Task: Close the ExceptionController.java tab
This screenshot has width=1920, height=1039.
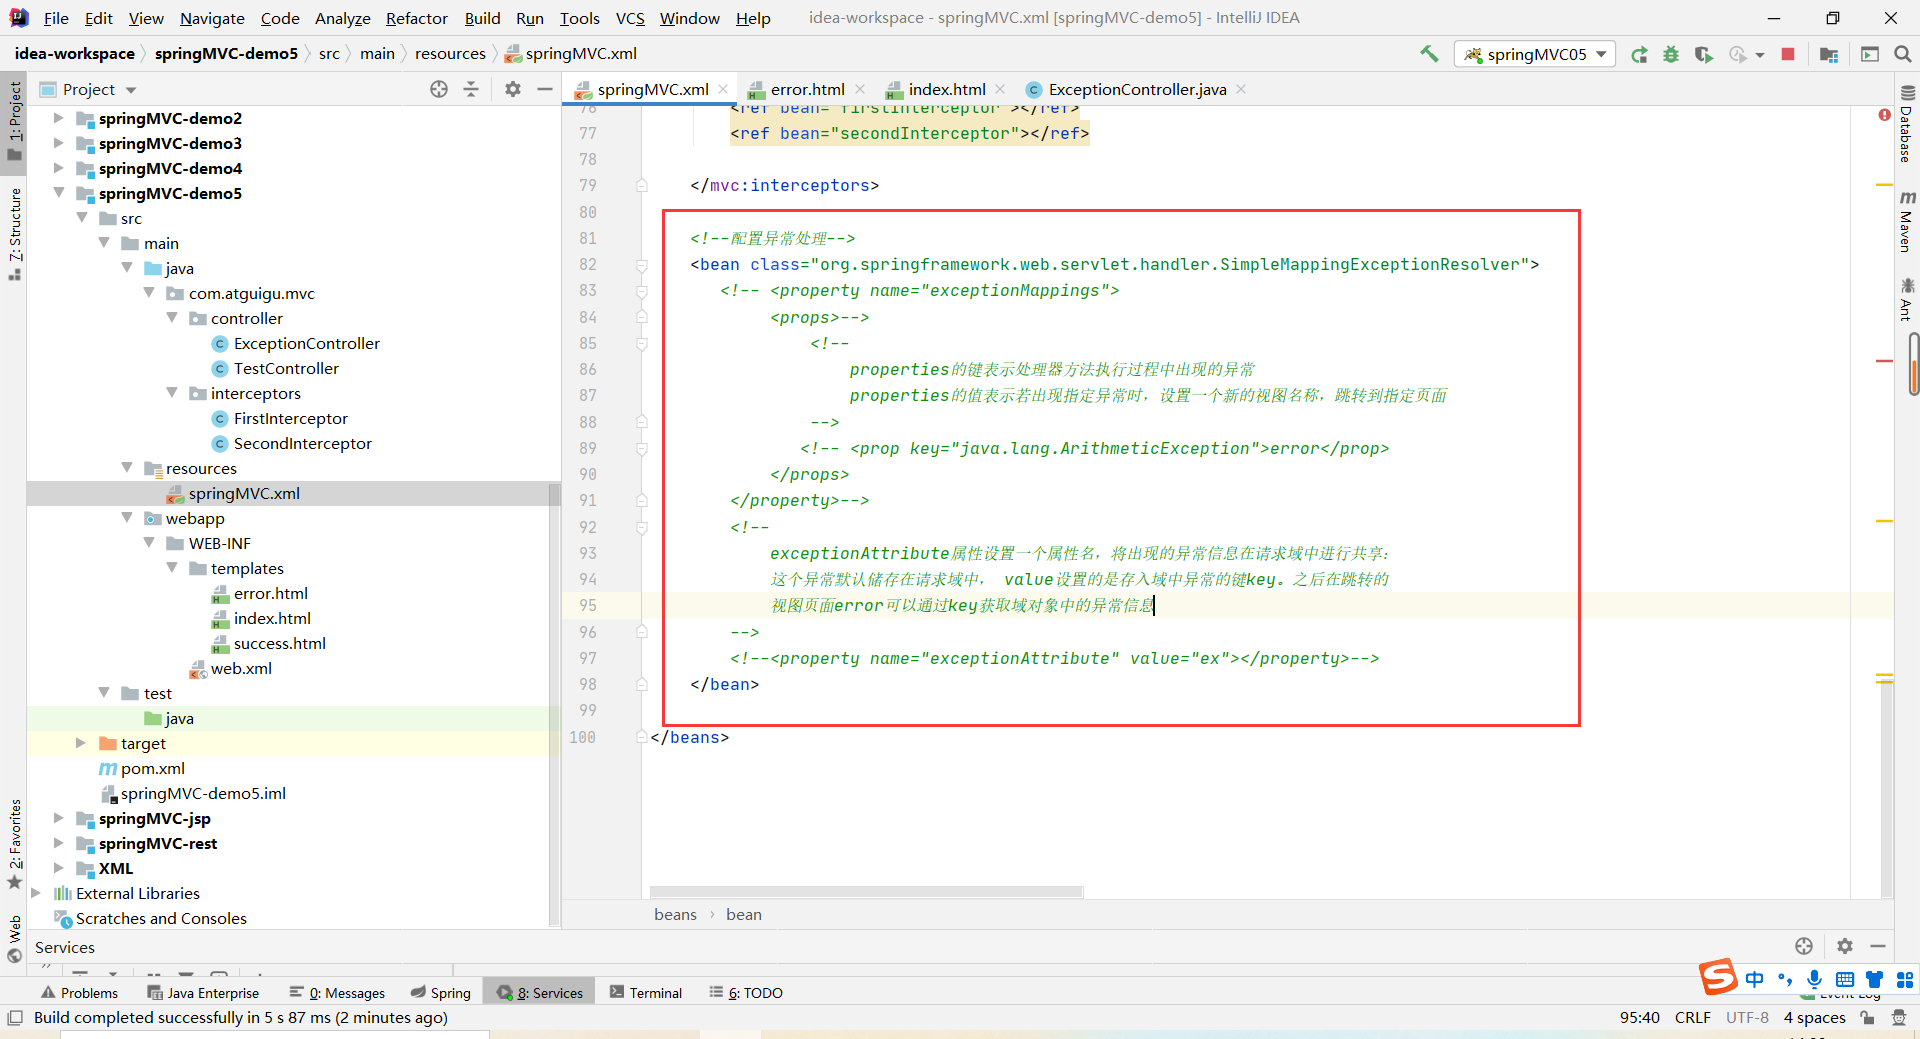Action: click(x=1241, y=89)
